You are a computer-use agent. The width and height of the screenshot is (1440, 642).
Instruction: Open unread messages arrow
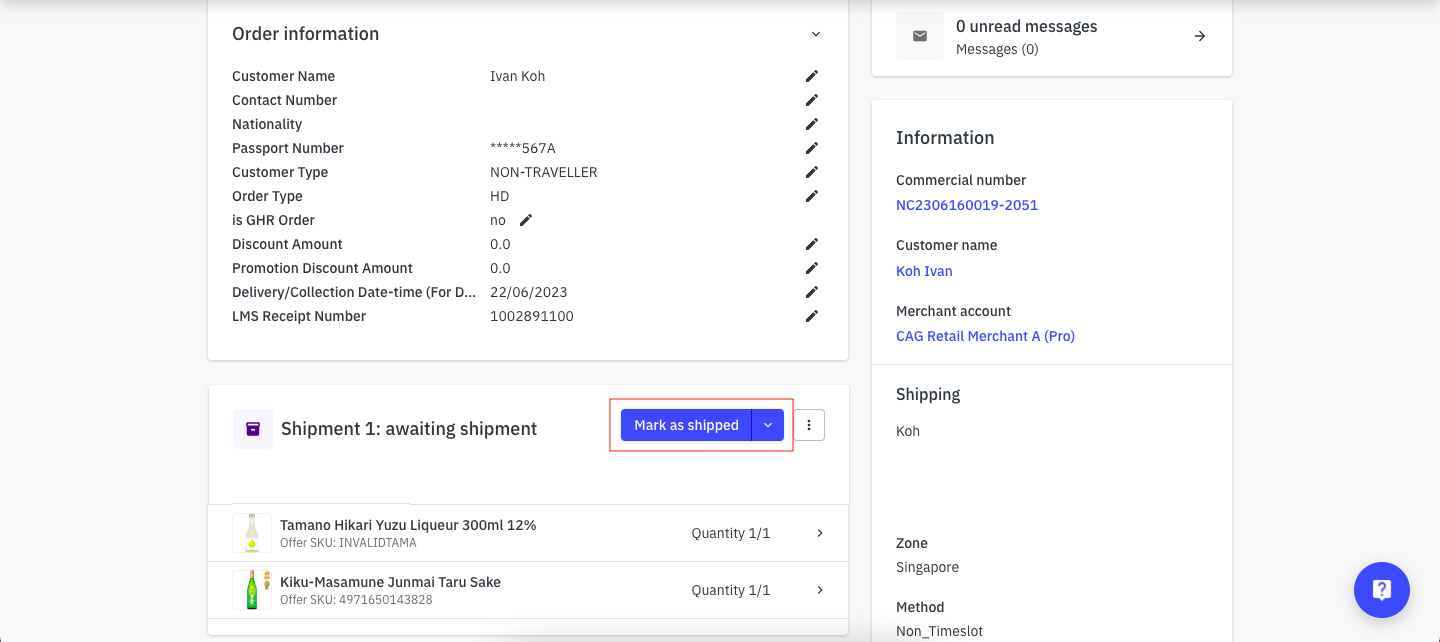tap(1200, 36)
